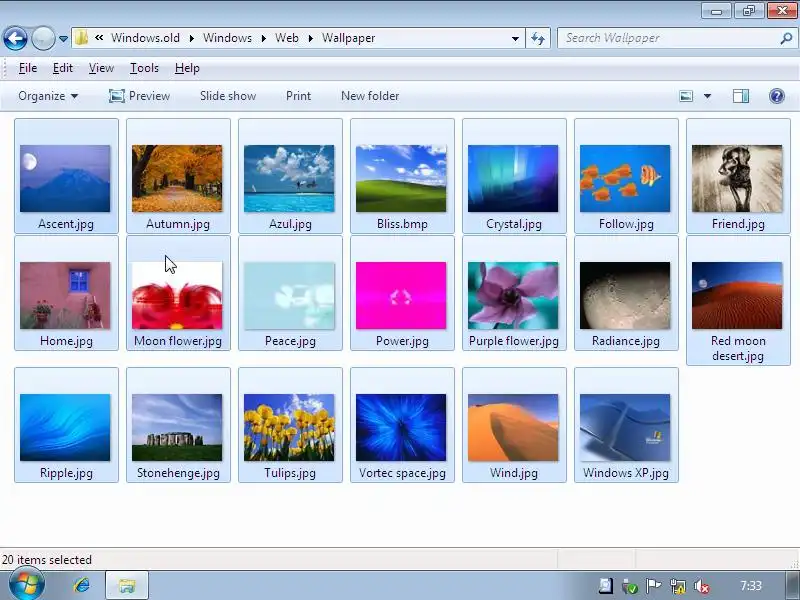
Task: Select Moon flower.jpg thumbnail
Action: [178, 293]
